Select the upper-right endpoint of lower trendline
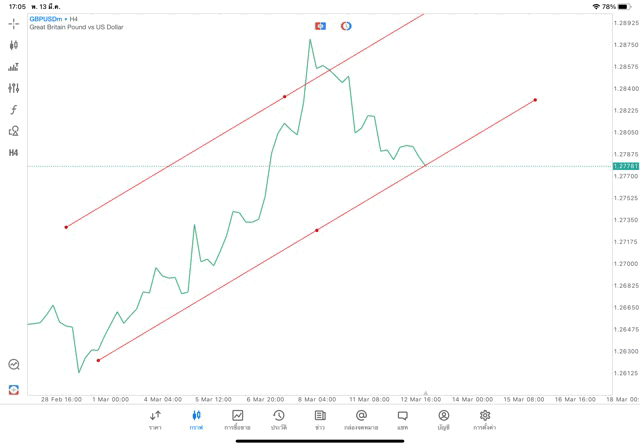The height and width of the screenshot is (447, 640). [x=536, y=100]
